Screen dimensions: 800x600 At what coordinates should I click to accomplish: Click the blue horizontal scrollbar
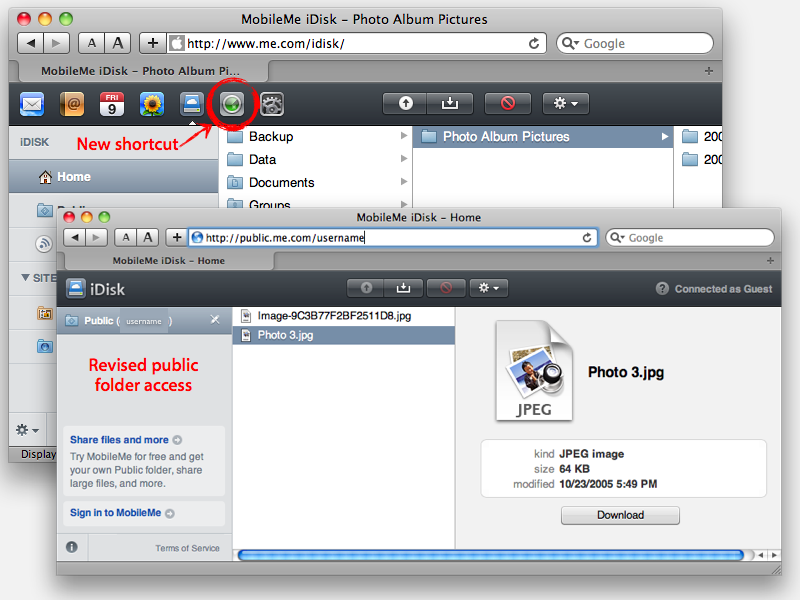pyautogui.click(x=491, y=555)
